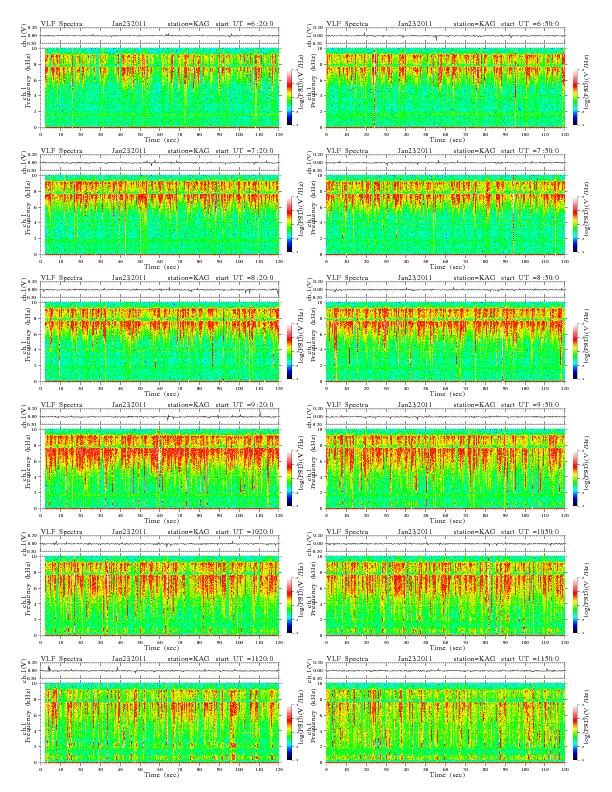612x792 pixels.
Task: Click "Jan232011" date of the 10:50:0 panel
Action: pos(415,532)
